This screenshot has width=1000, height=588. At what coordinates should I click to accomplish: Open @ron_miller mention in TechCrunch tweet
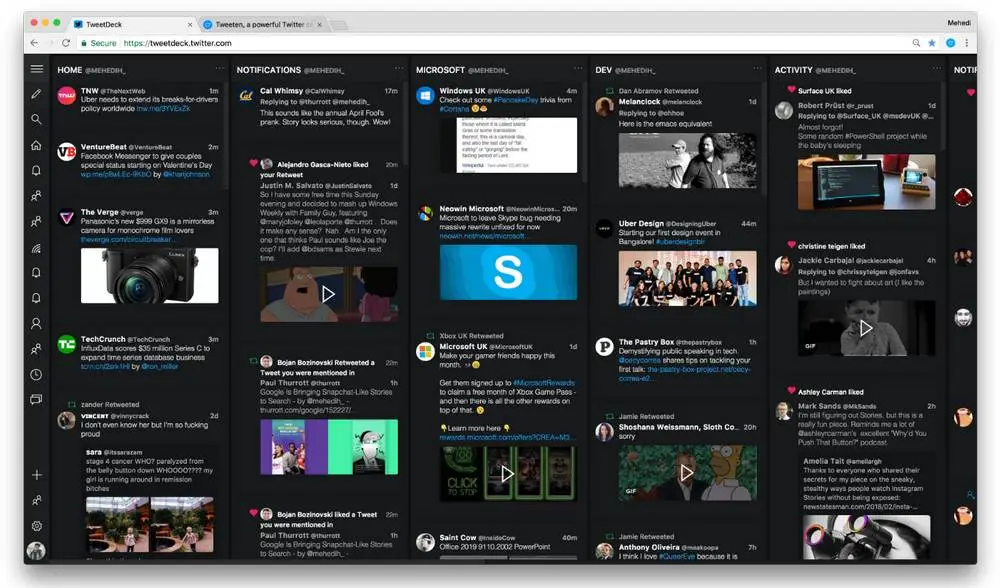[159, 366]
